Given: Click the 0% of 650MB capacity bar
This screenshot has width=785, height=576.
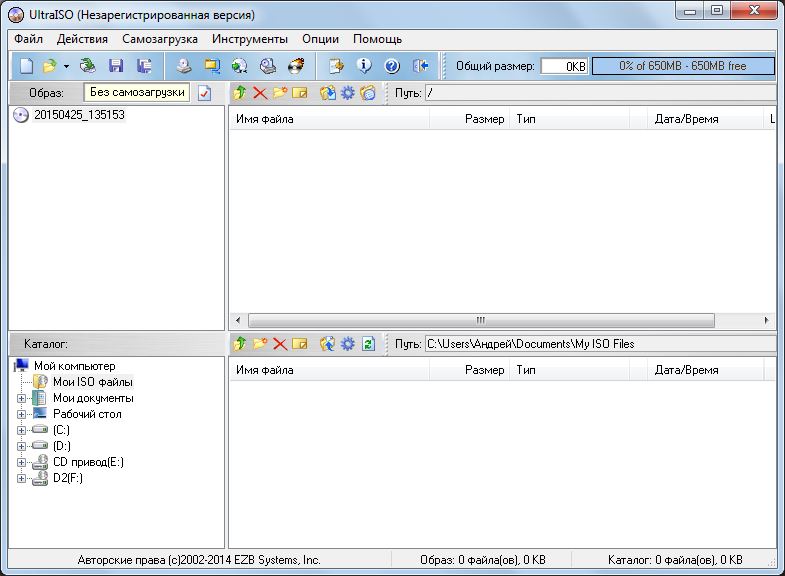Looking at the screenshot, I should (683, 66).
